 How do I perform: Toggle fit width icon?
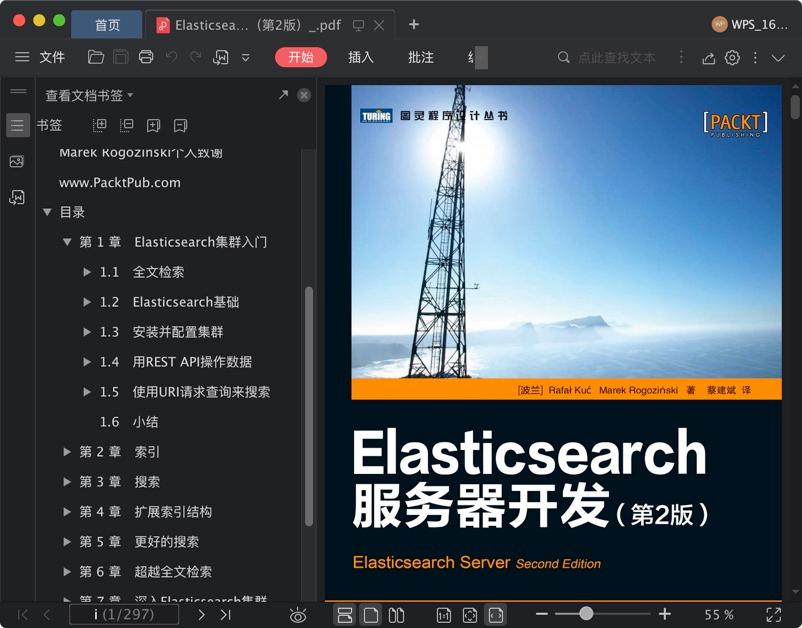pos(496,615)
